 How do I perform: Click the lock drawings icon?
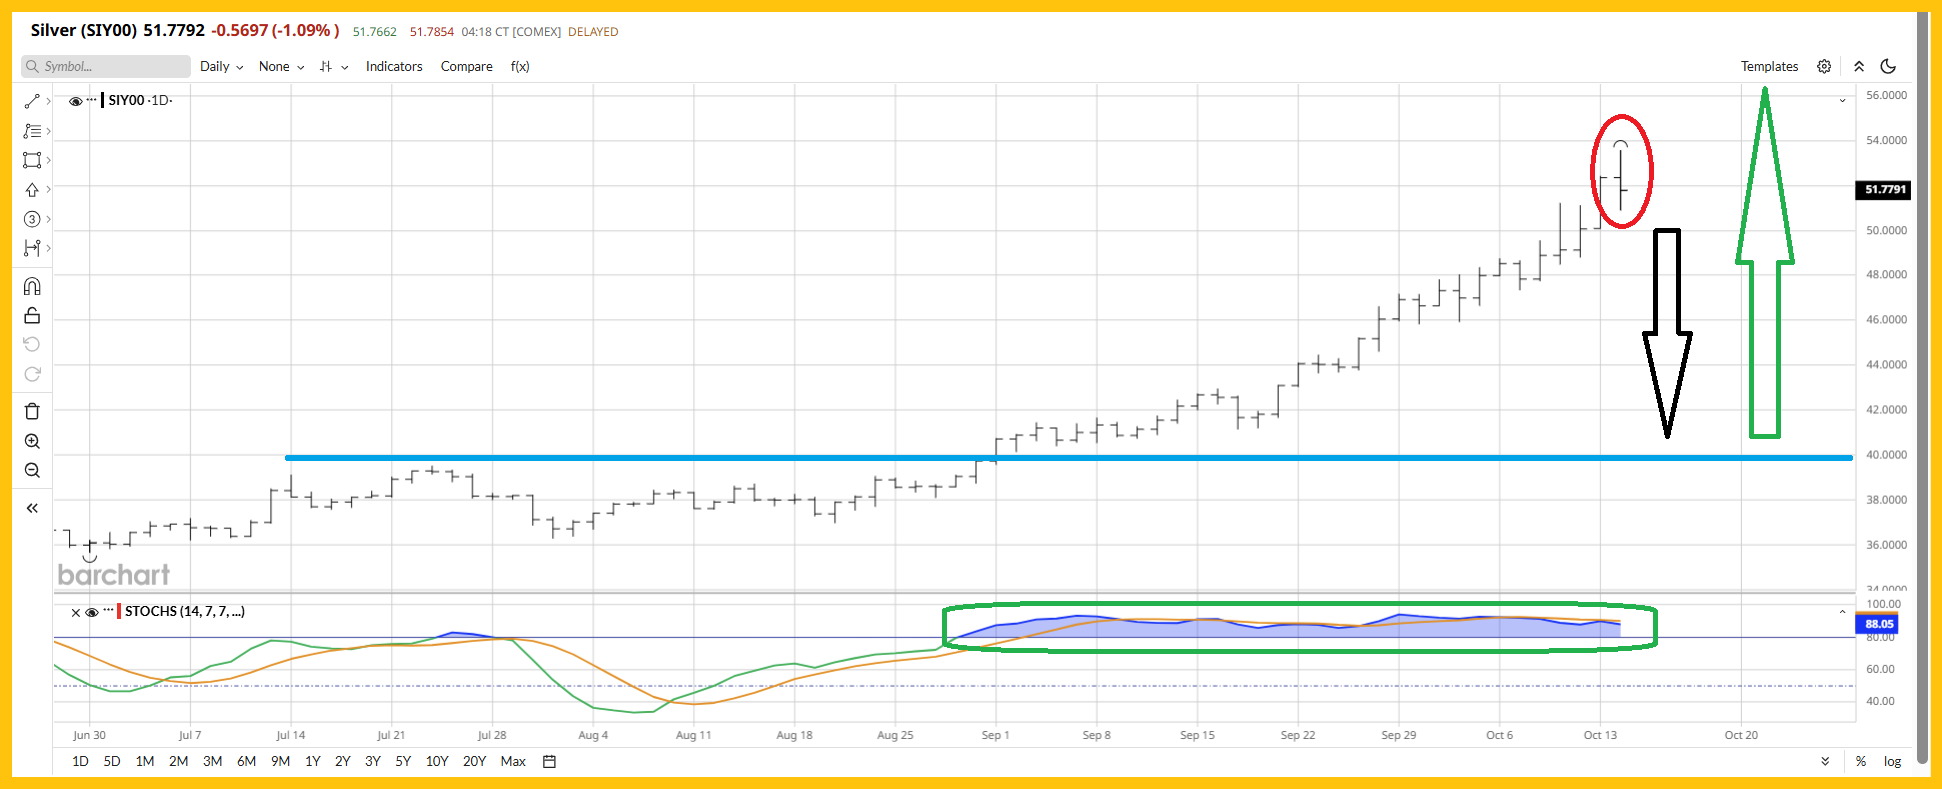tap(32, 316)
